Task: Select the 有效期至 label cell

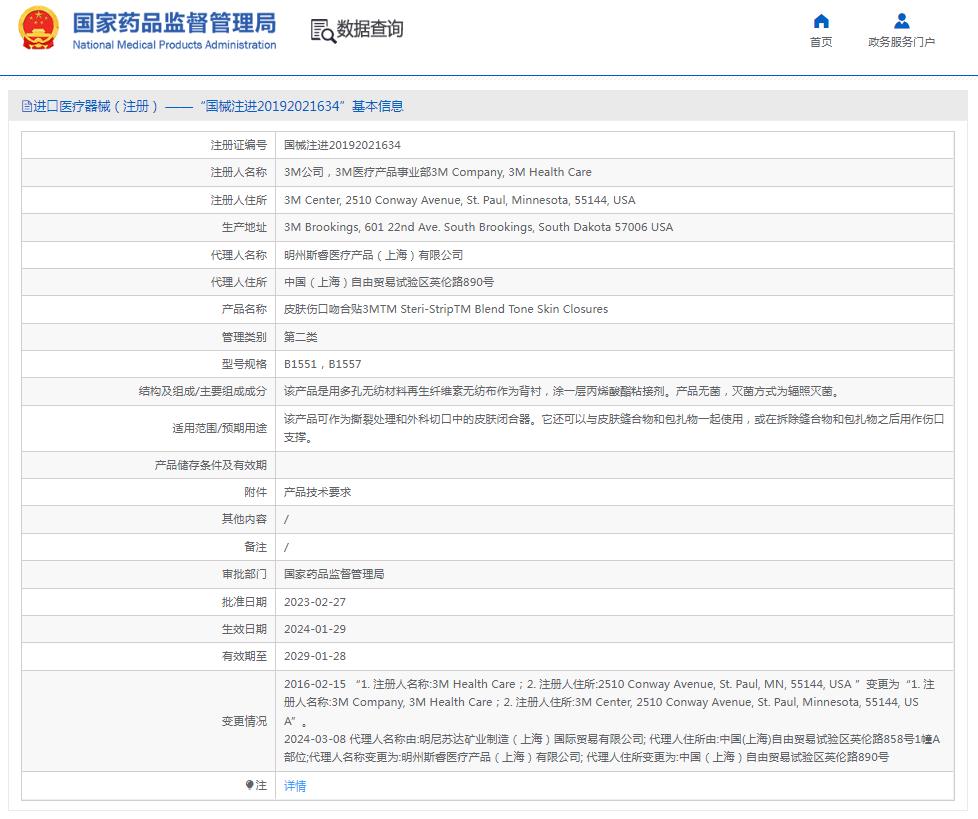Action: (148, 656)
